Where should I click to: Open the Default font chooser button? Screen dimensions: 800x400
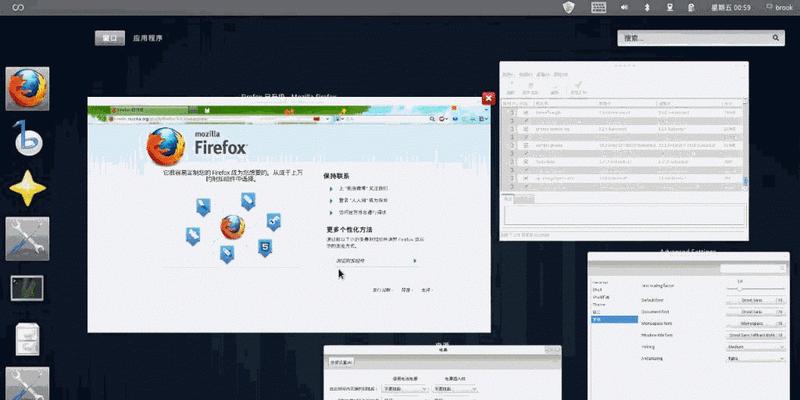756,300
